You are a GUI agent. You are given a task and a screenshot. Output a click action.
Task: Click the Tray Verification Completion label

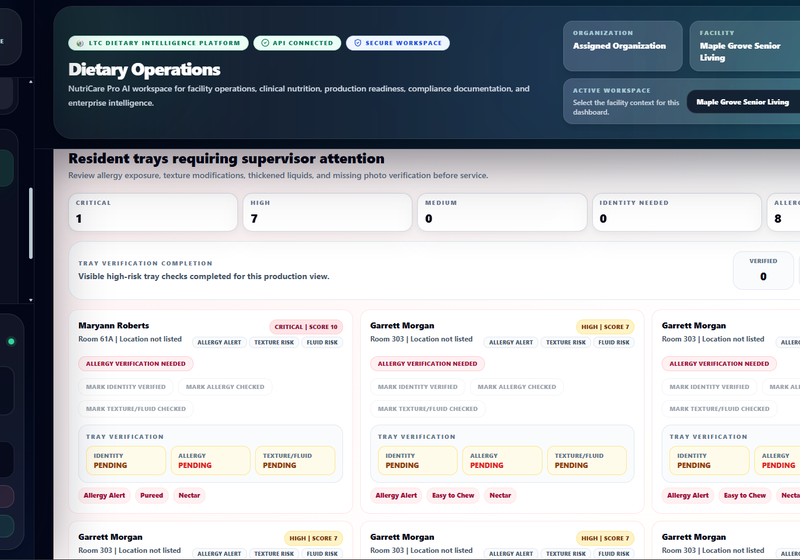click(145, 263)
